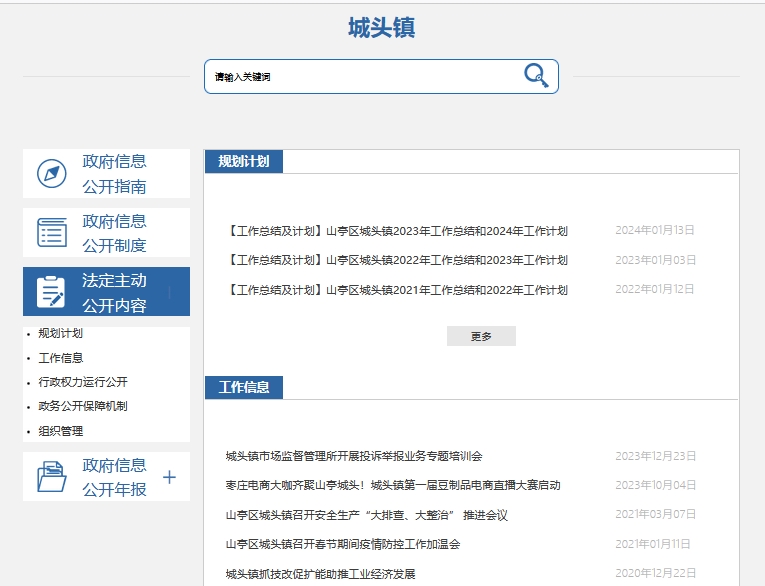Screen dimensions: 765x586
Task: Click the compass icon for 政府信息公开指南
Action: pos(51,174)
